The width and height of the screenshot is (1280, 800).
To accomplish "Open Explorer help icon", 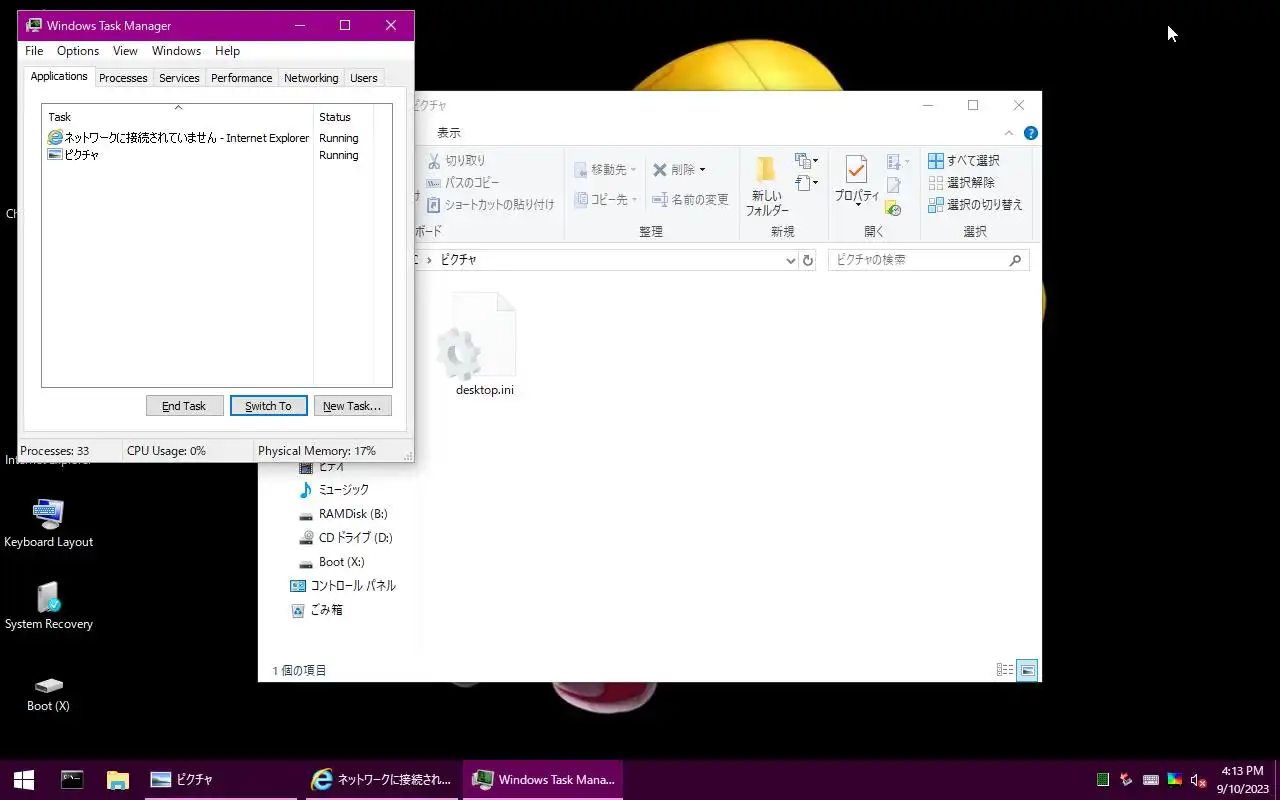I will pos(1030,133).
